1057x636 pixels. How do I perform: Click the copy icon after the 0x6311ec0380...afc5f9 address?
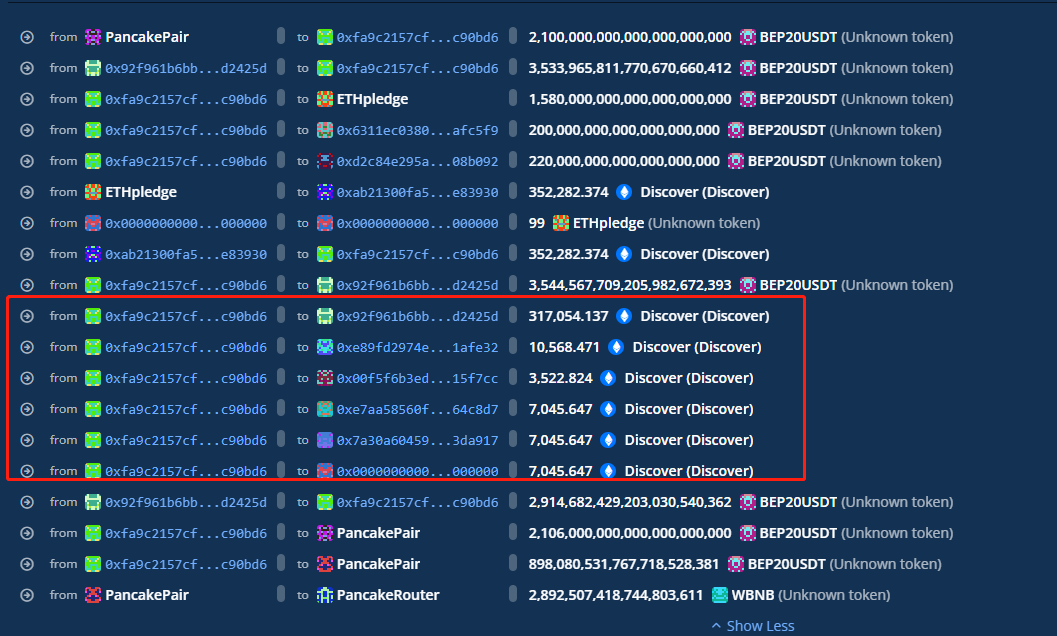513,130
